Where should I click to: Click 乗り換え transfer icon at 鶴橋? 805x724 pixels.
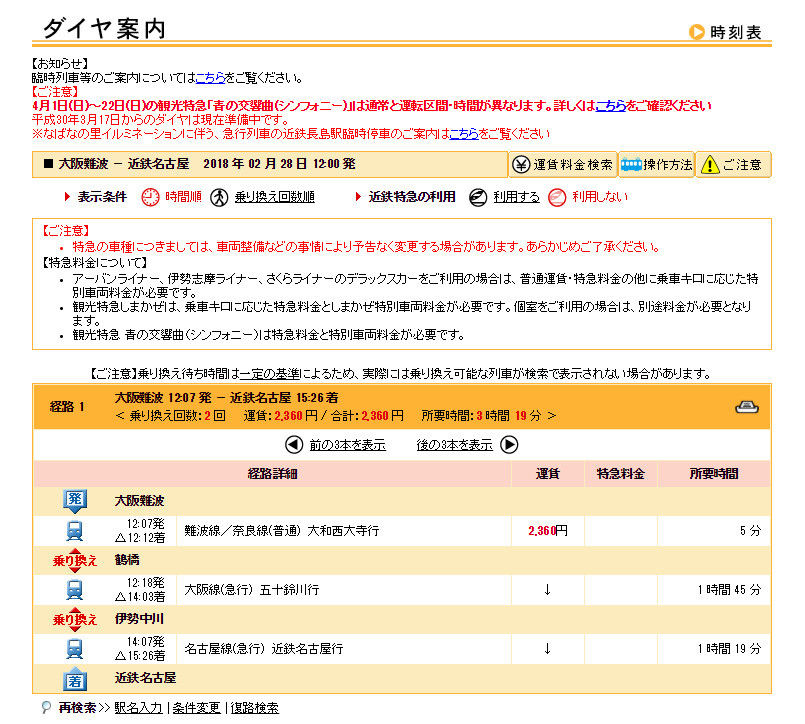click(x=74, y=560)
